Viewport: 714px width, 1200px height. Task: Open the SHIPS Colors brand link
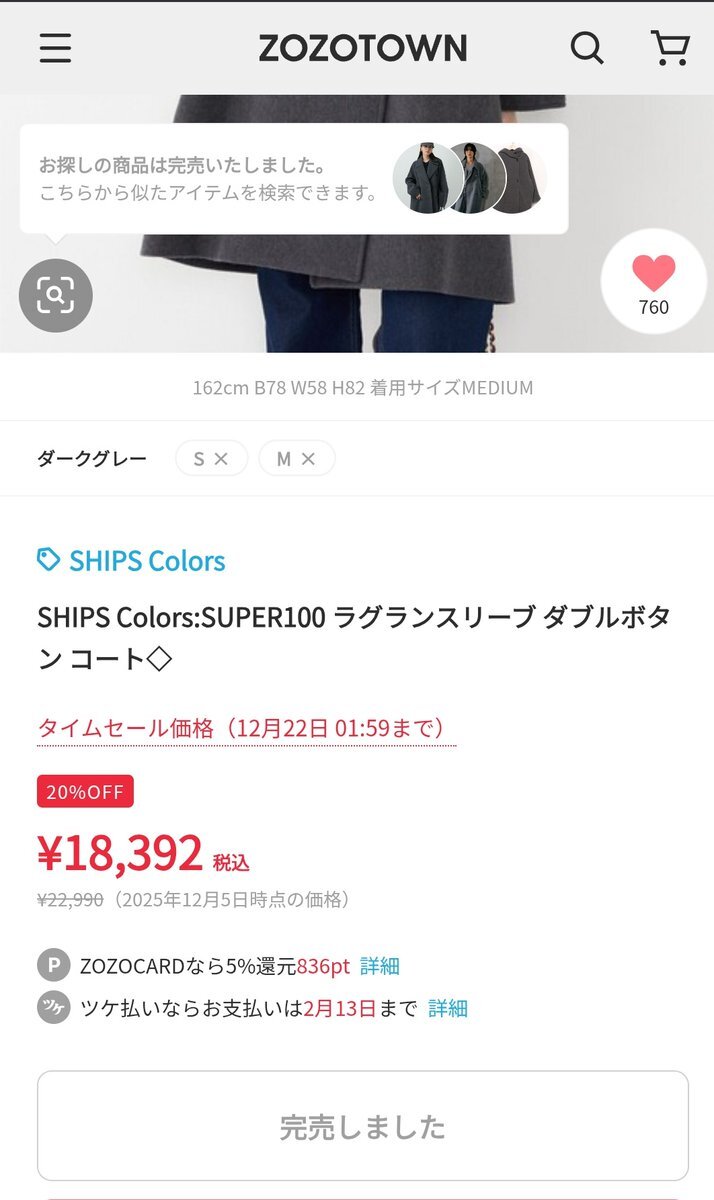(x=147, y=561)
